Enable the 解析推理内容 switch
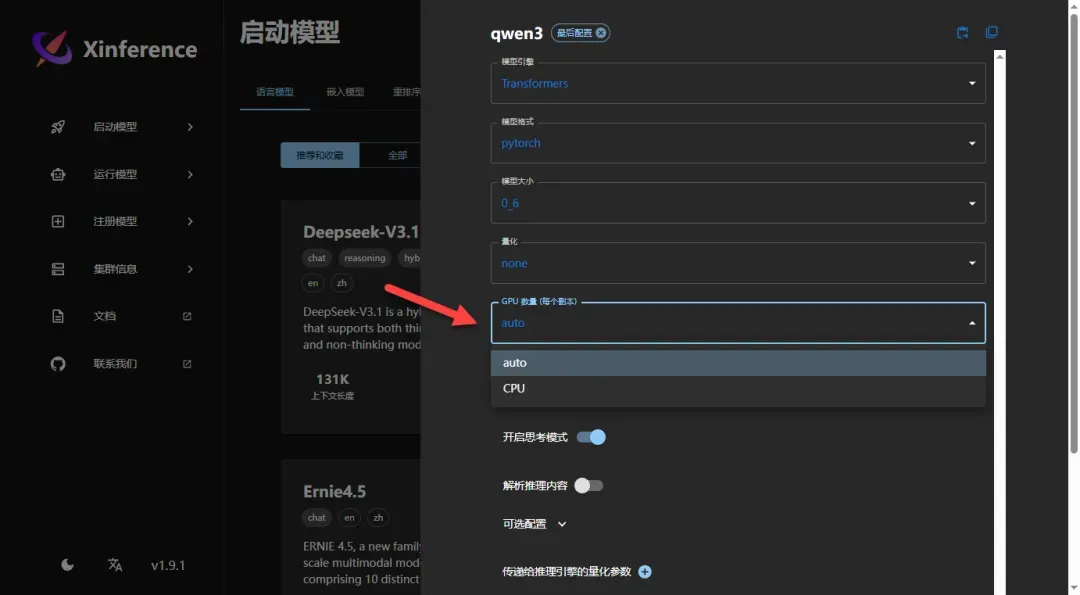 [x=588, y=485]
